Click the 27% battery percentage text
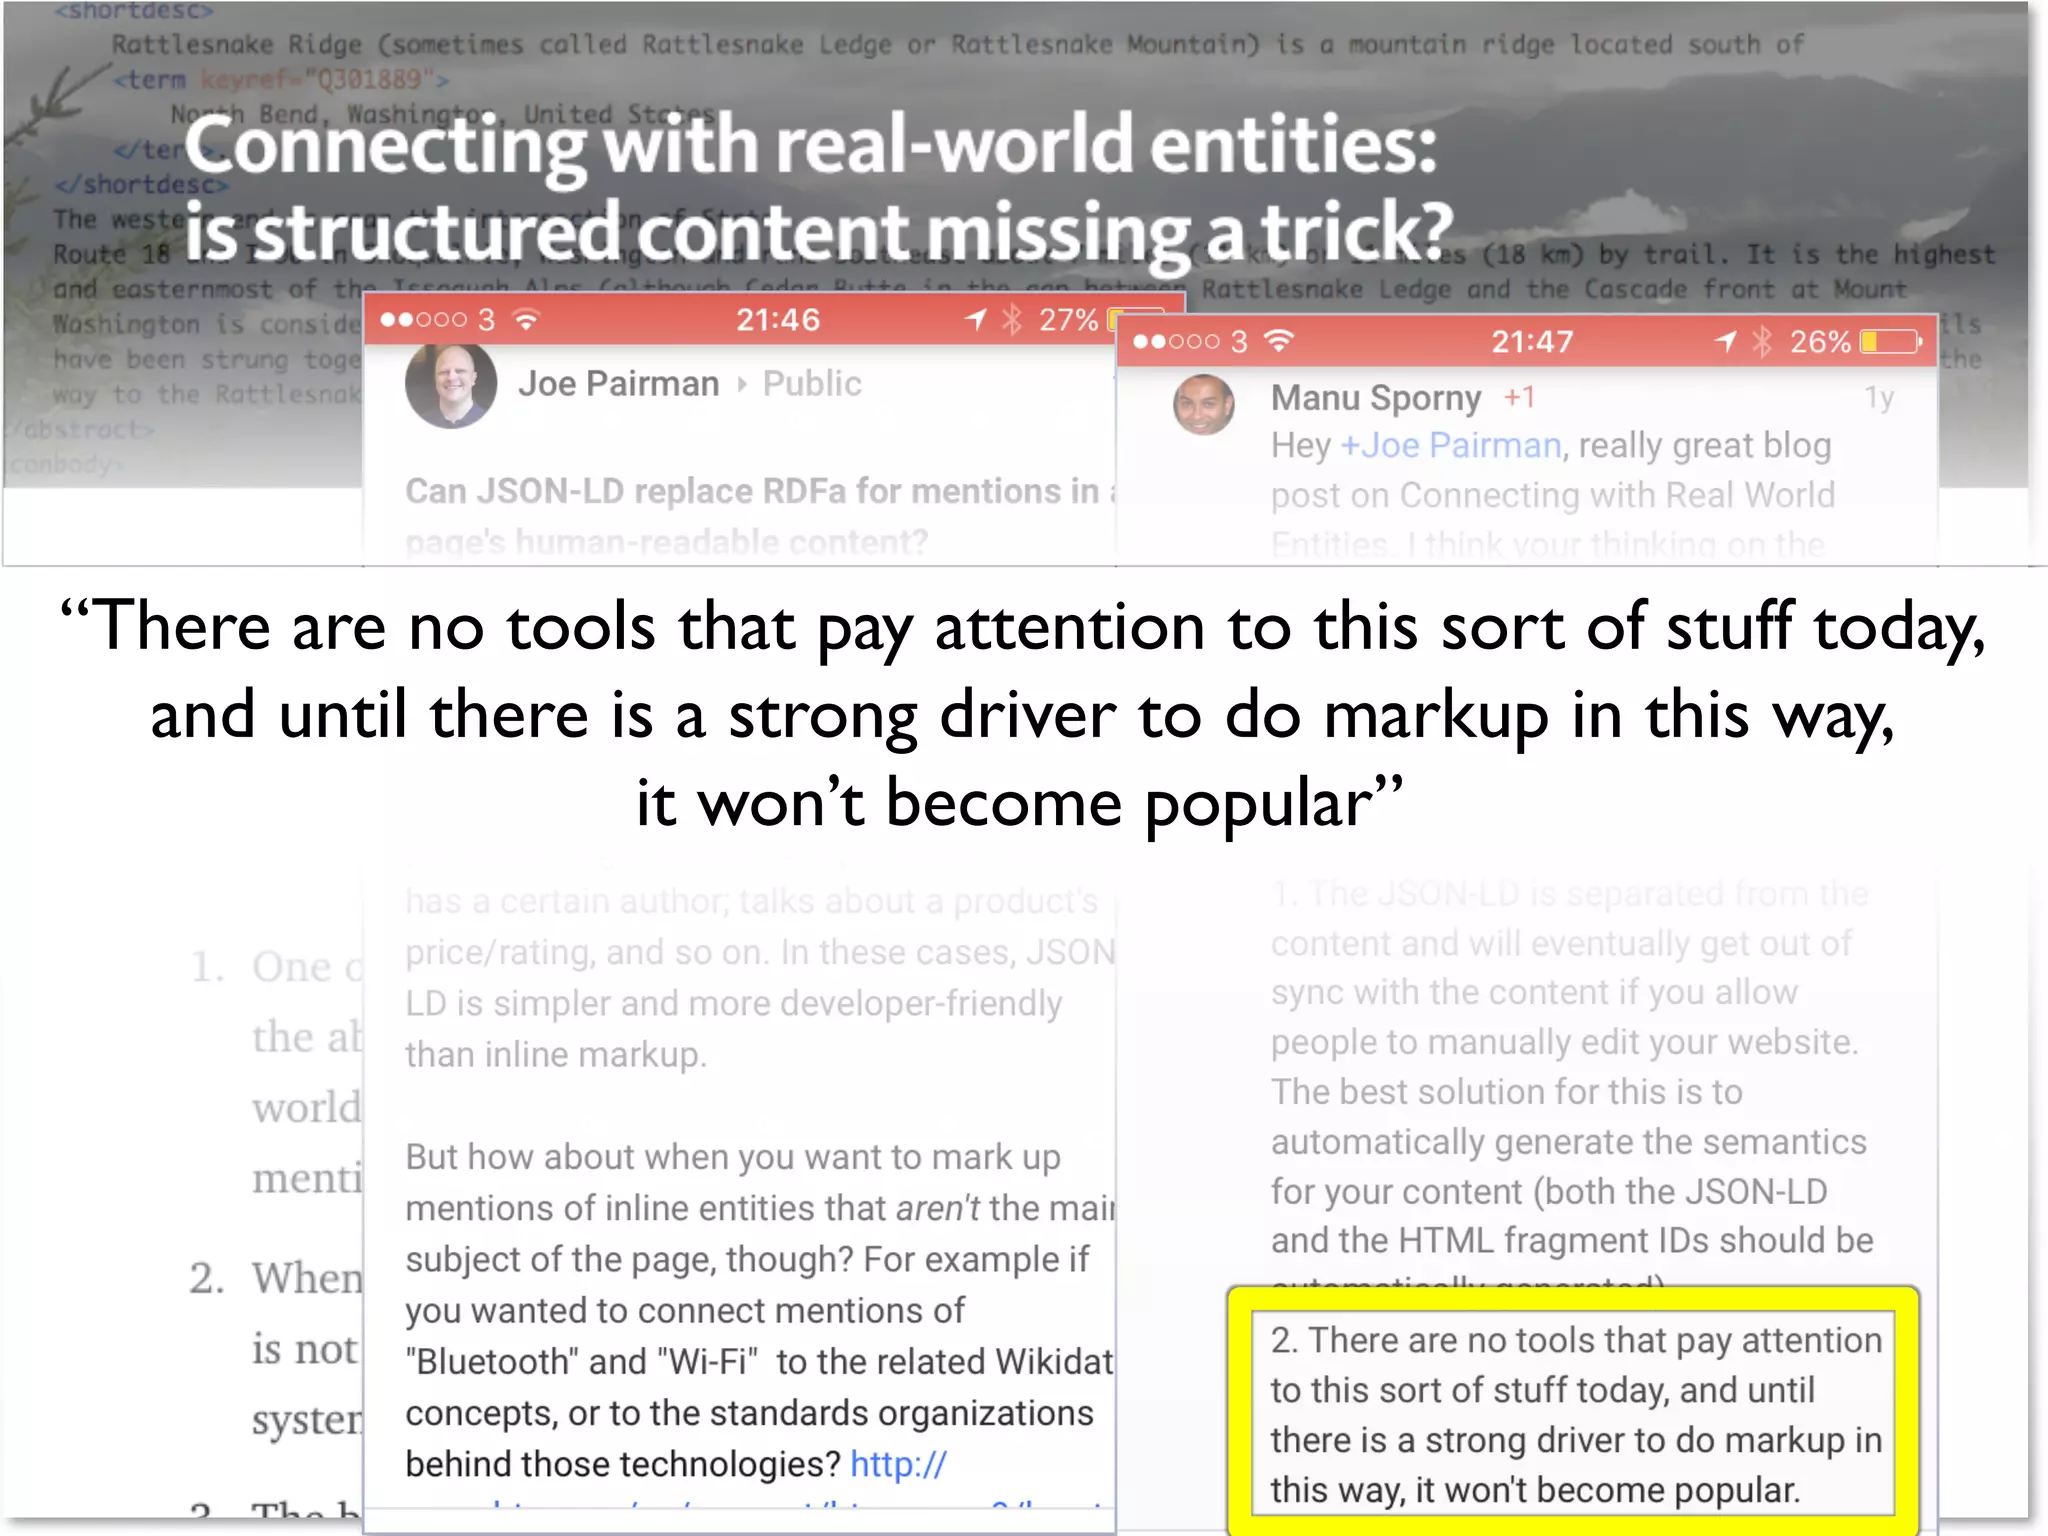This screenshot has width=2048, height=1536. [x=1068, y=320]
